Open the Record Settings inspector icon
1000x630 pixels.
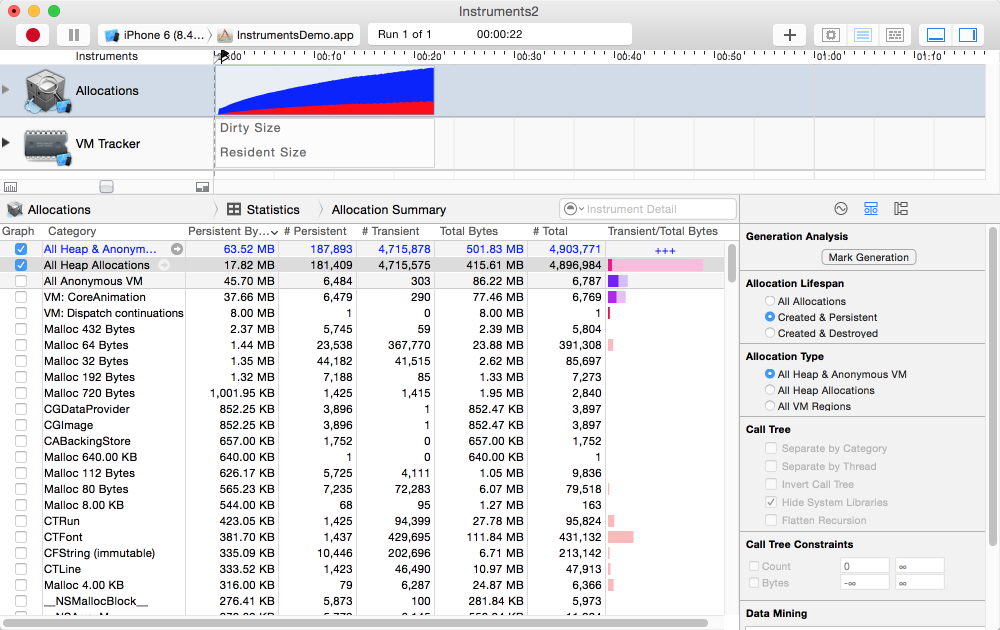pyautogui.click(x=841, y=209)
